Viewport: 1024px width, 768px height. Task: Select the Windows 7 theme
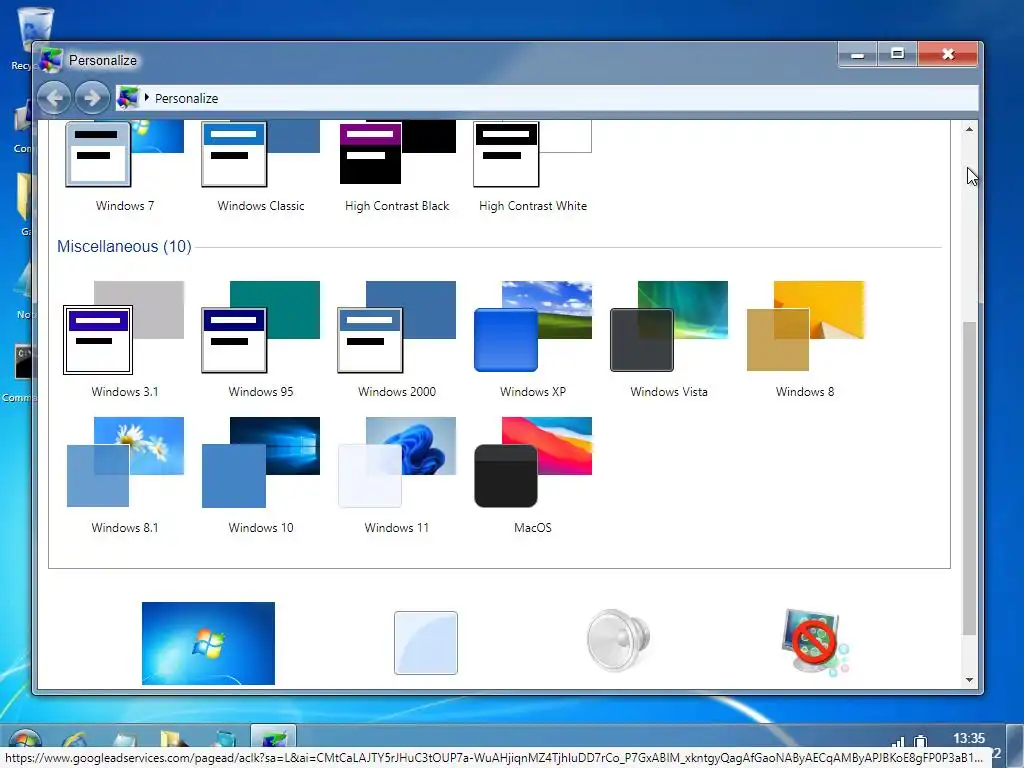[125, 167]
